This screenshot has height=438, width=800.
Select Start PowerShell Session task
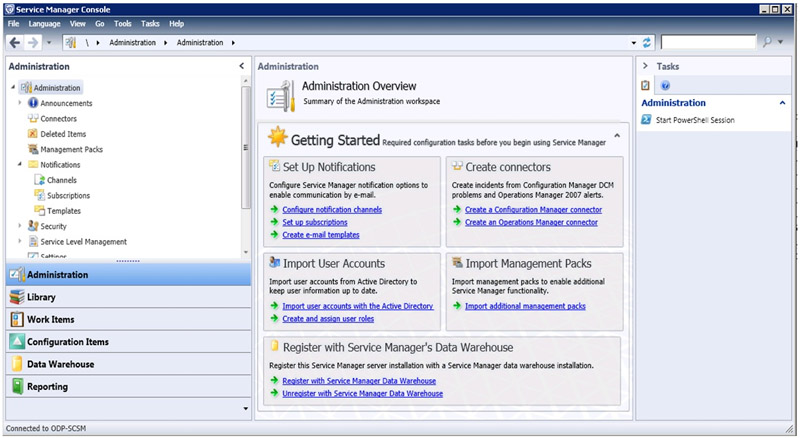click(x=695, y=120)
